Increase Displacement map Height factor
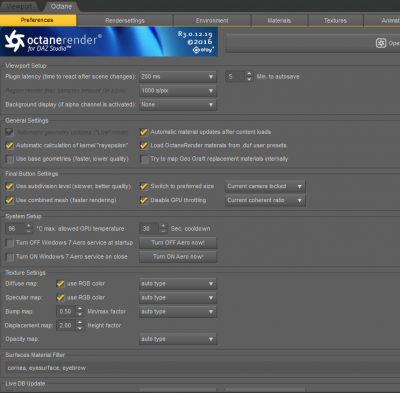This screenshot has height=393, width=400. [x=80, y=323]
